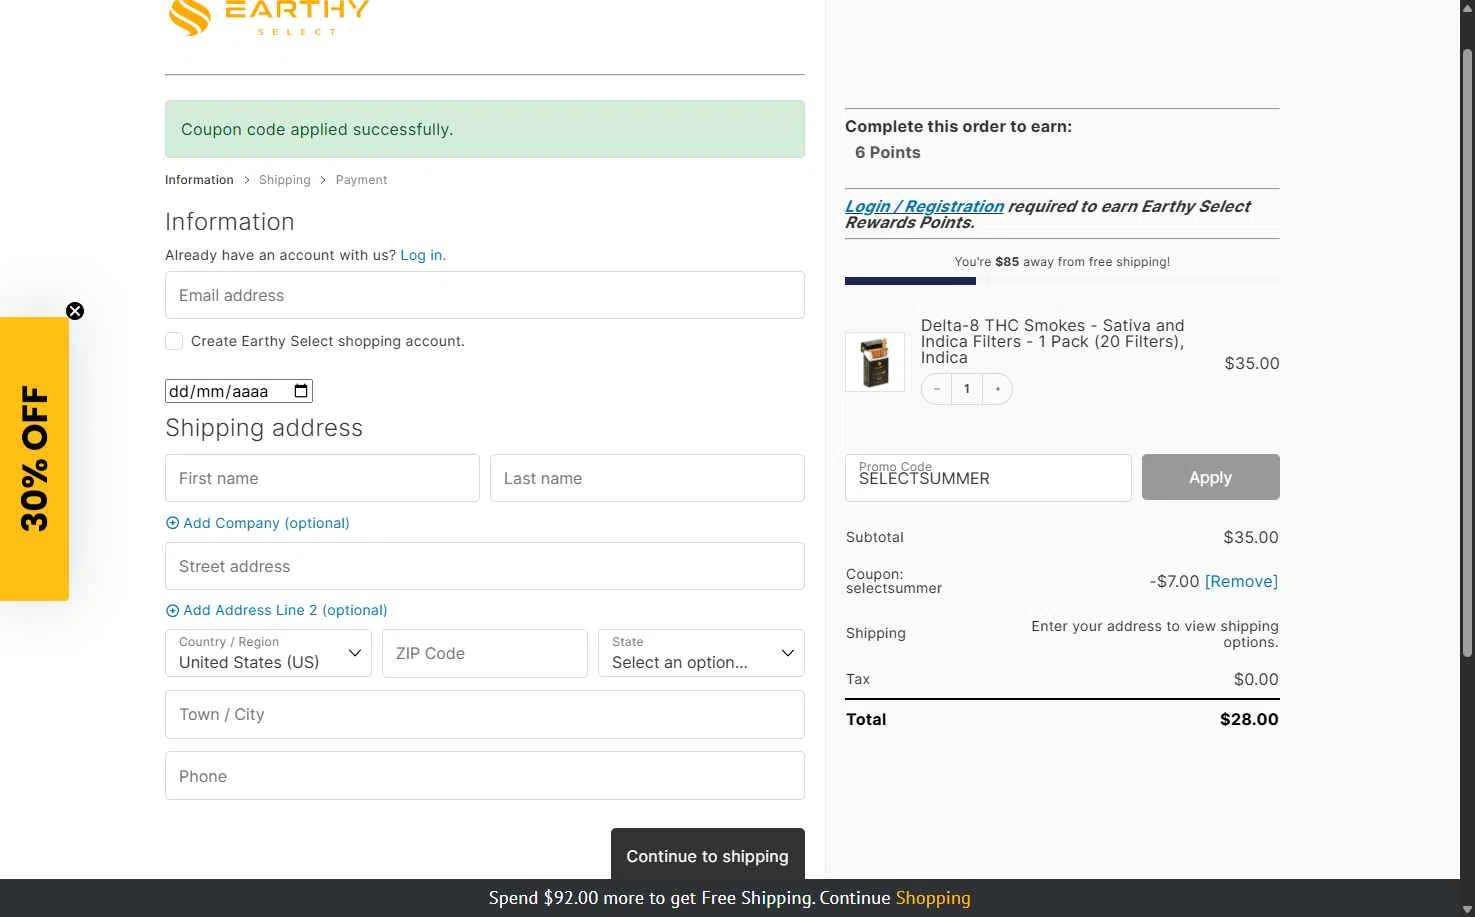
Task: Click the Total amount $28.00
Action: click(1249, 719)
